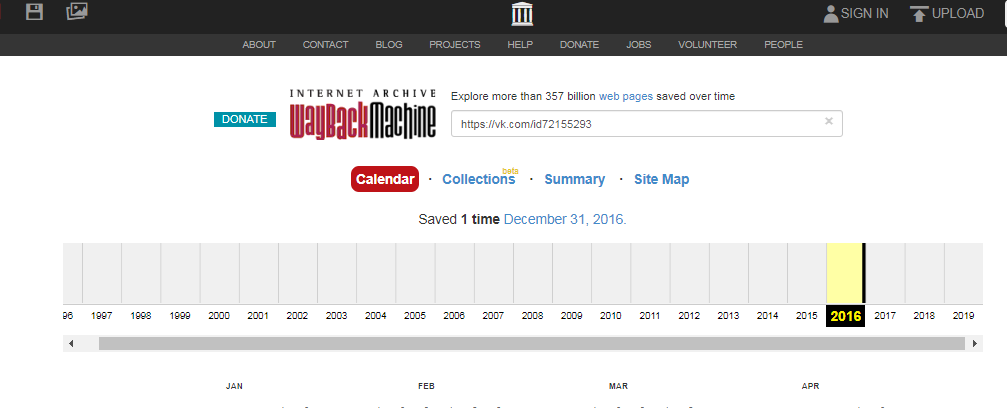Select year 2008 on the timeline
The image size is (1007, 408).
point(532,315)
